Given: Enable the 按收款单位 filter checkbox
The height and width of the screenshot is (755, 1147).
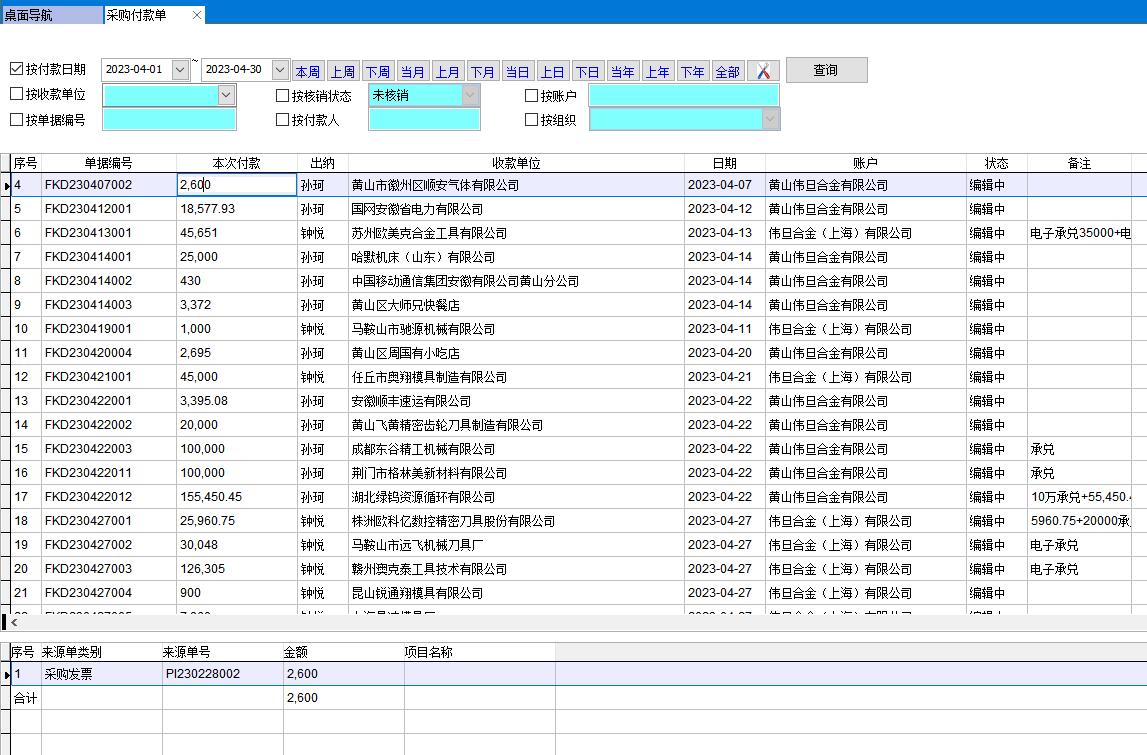Looking at the screenshot, I should point(16,95).
